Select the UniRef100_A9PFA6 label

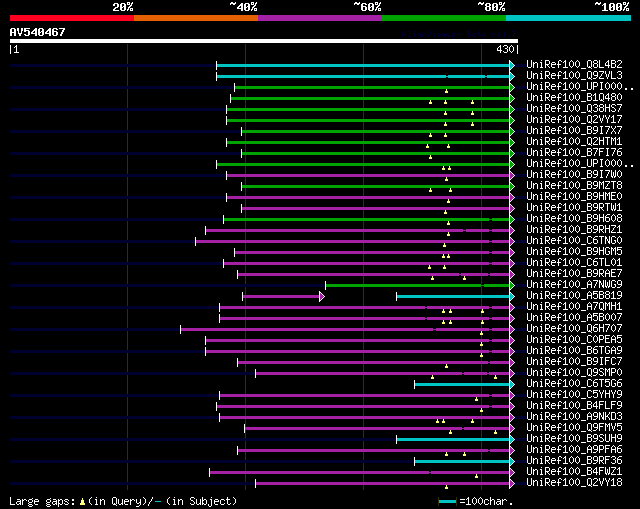click(574, 450)
